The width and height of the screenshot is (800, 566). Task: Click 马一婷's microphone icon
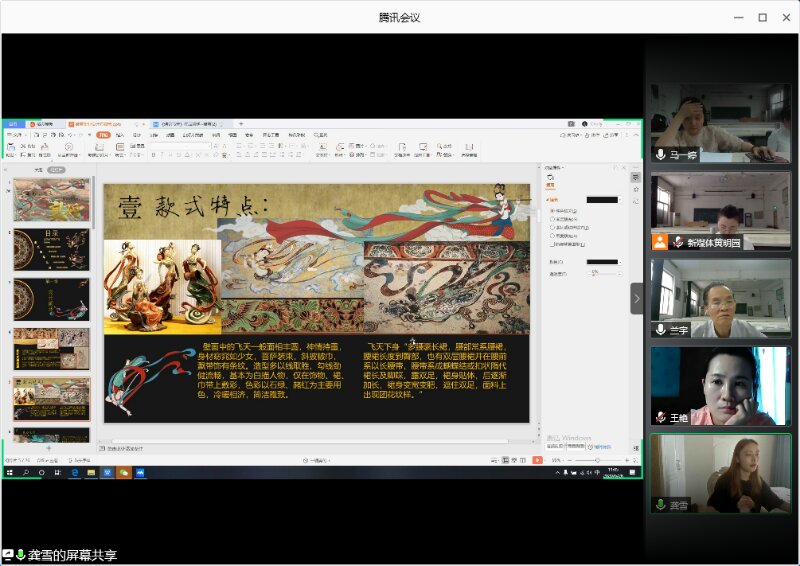coord(661,155)
